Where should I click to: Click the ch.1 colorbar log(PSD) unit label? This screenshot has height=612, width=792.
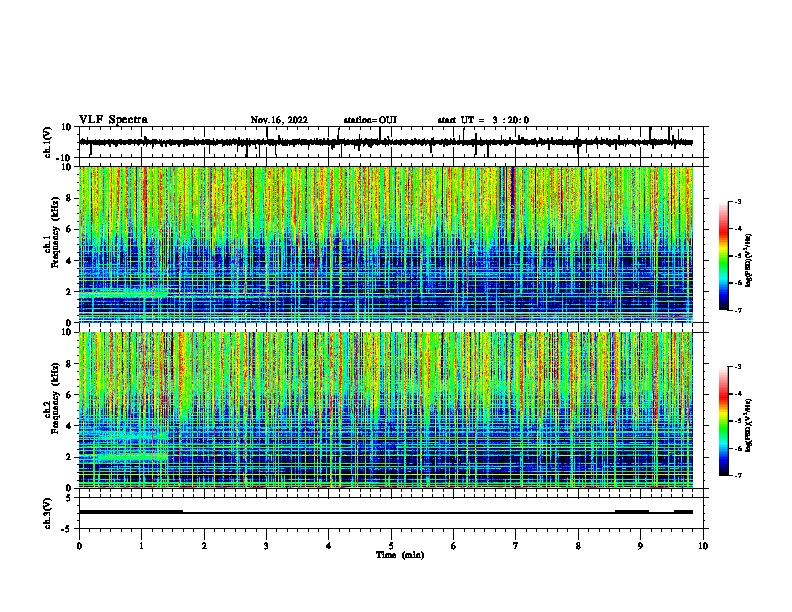pos(749,260)
